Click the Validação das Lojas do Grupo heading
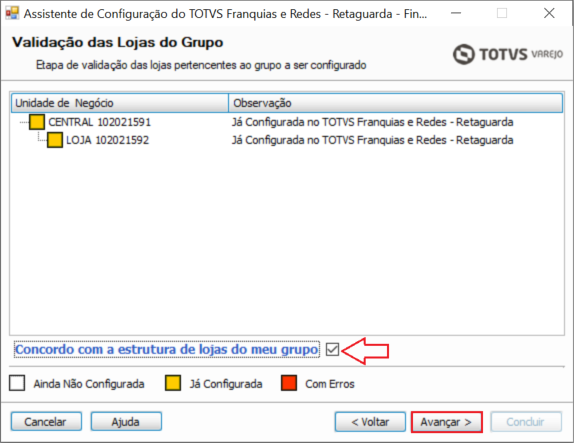The height and width of the screenshot is (443, 574). coord(118,42)
